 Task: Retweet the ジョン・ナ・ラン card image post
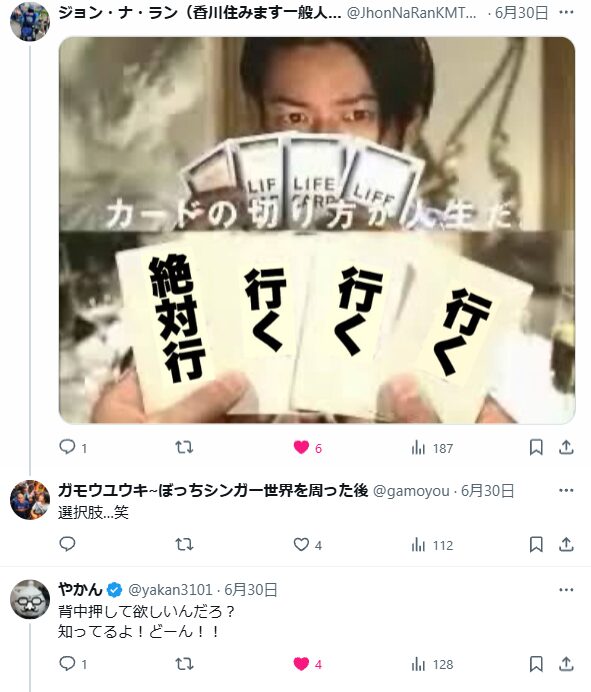coord(184,448)
